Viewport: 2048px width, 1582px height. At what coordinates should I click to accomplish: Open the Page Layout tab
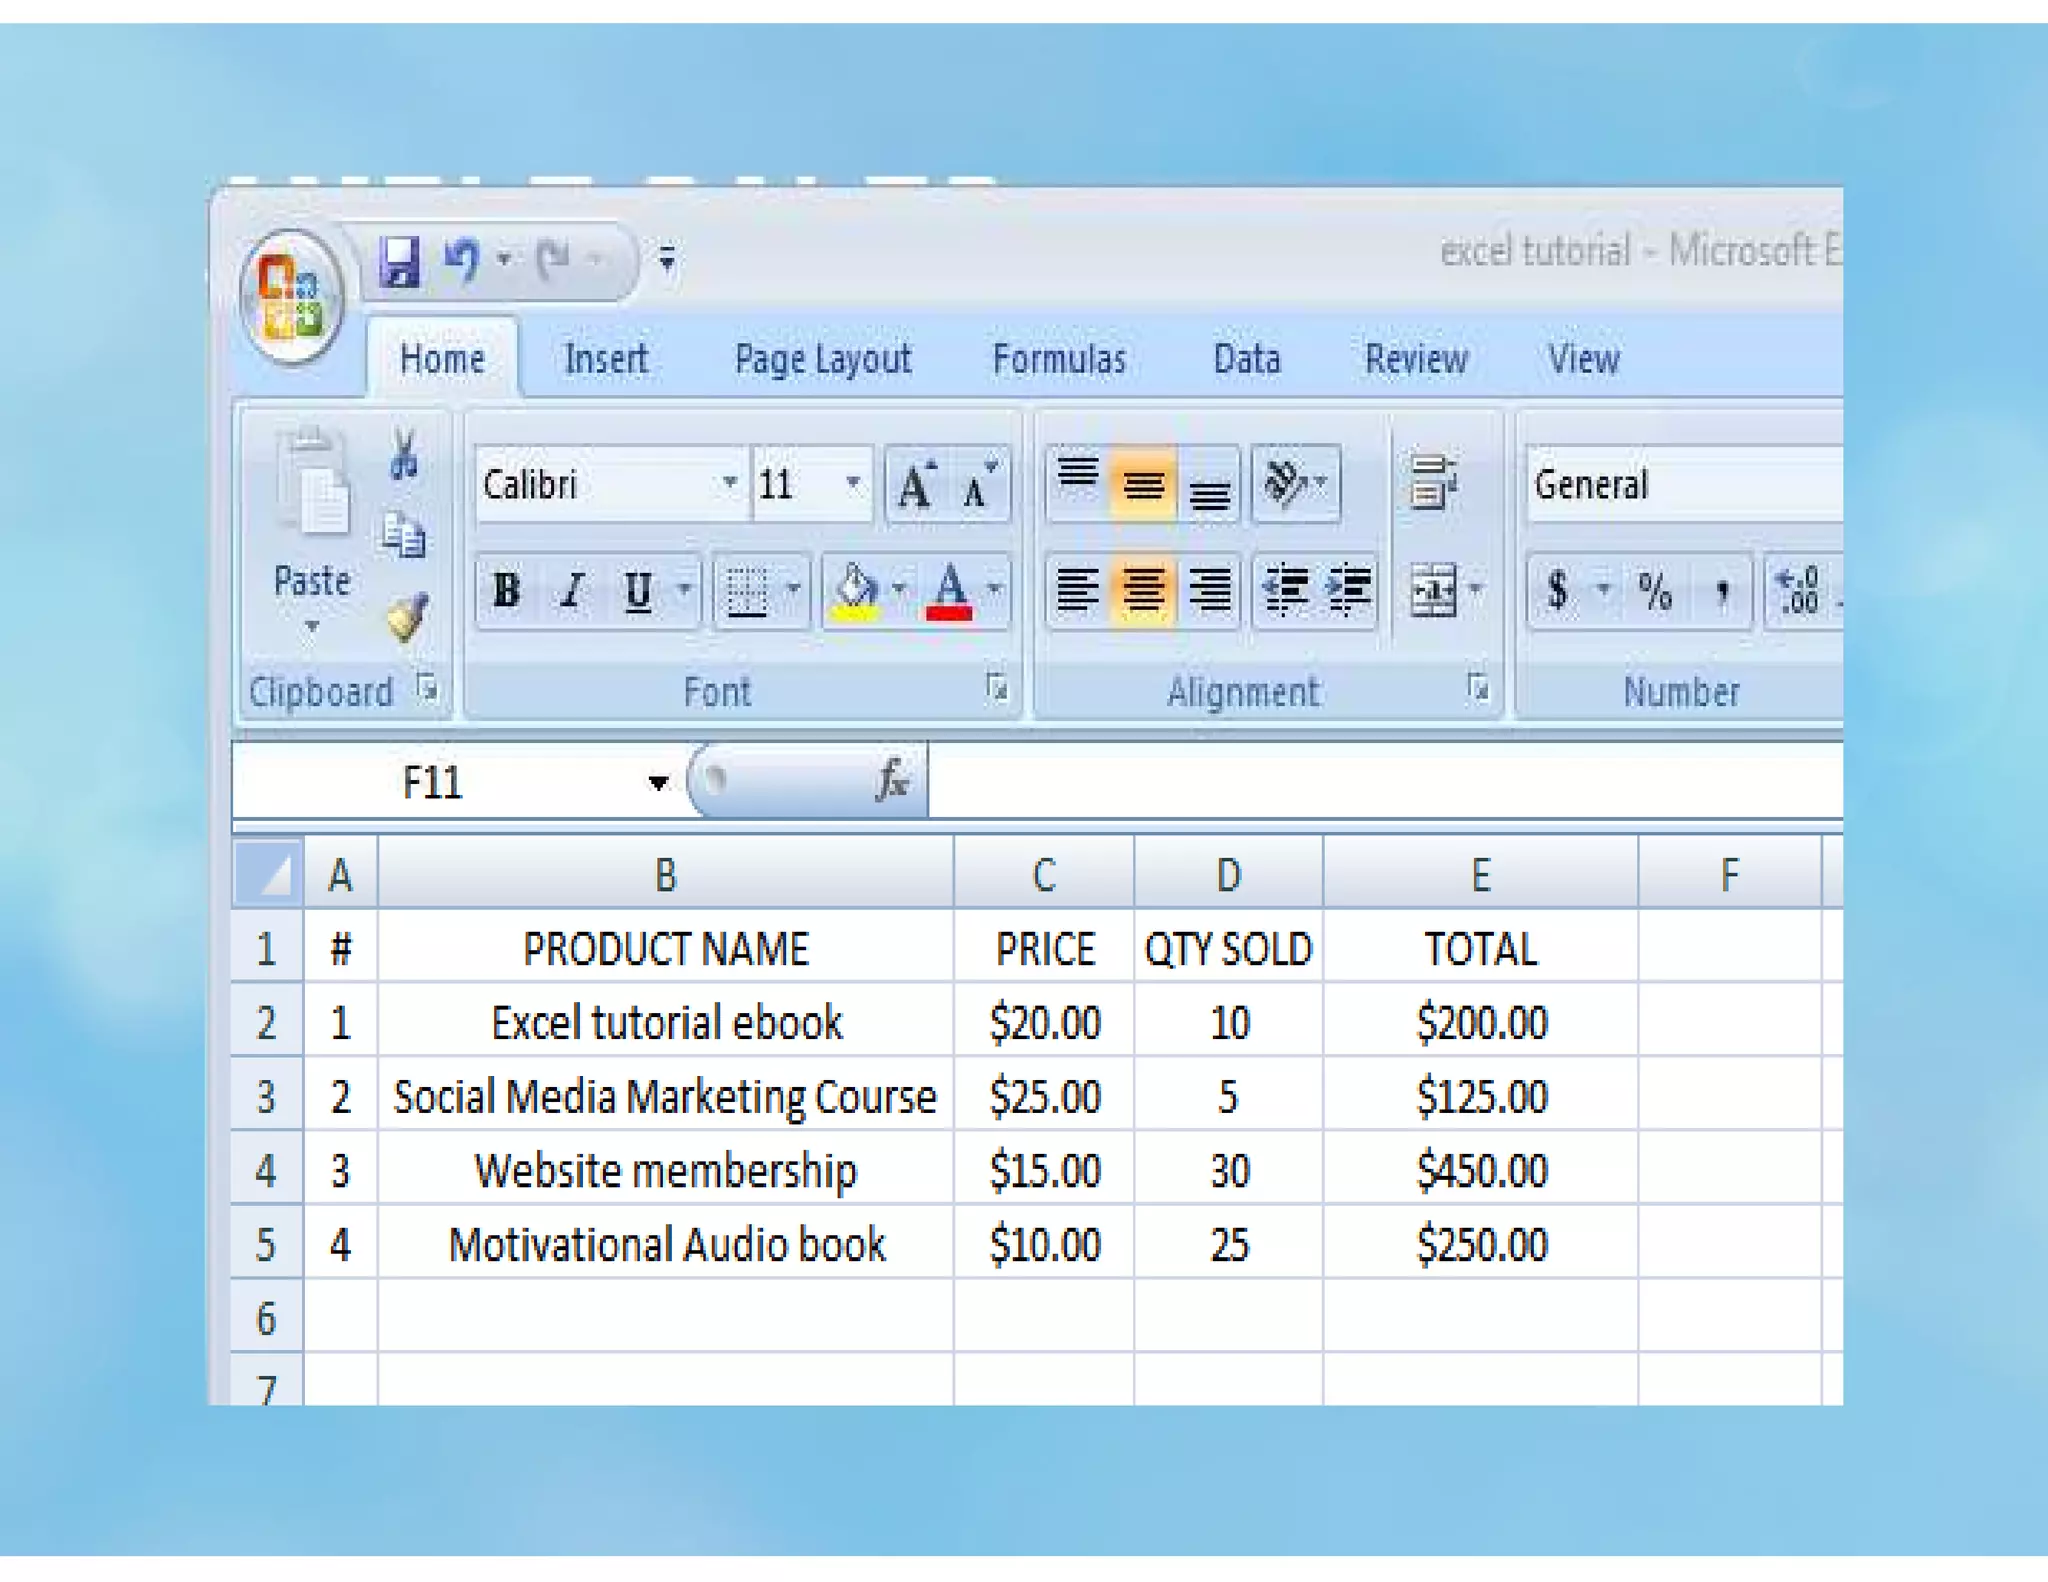[822, 359]
